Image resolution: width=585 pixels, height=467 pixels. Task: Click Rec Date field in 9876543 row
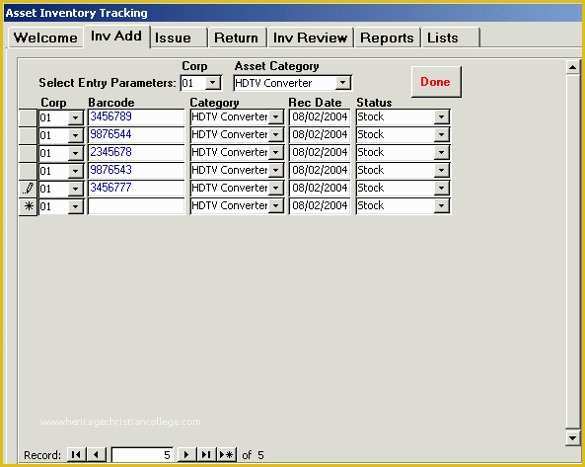click(x=320, y=171)
